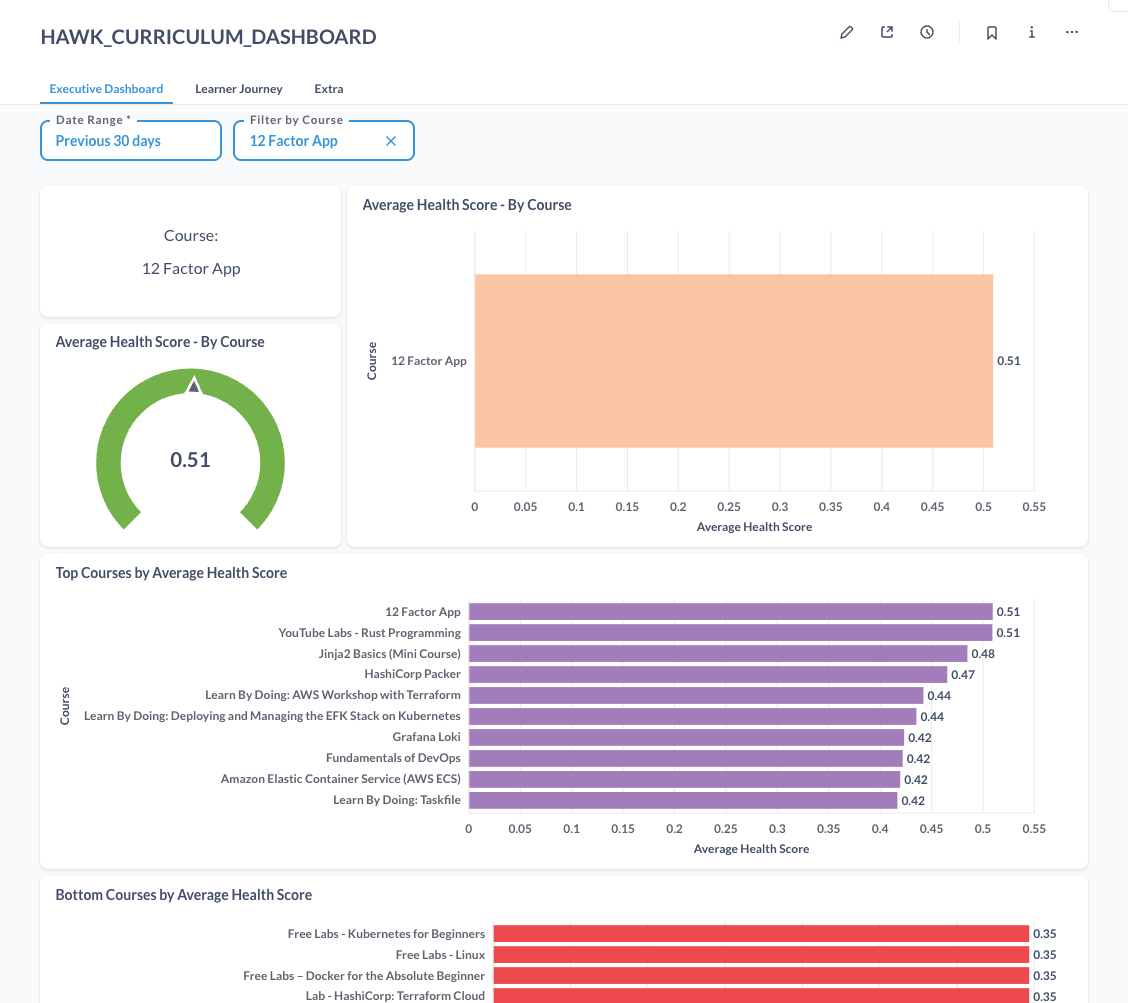Click the red Free Labs - Linux bar
The image size is (1128, 1003).
pyautogui.click(x=761, y=955)
